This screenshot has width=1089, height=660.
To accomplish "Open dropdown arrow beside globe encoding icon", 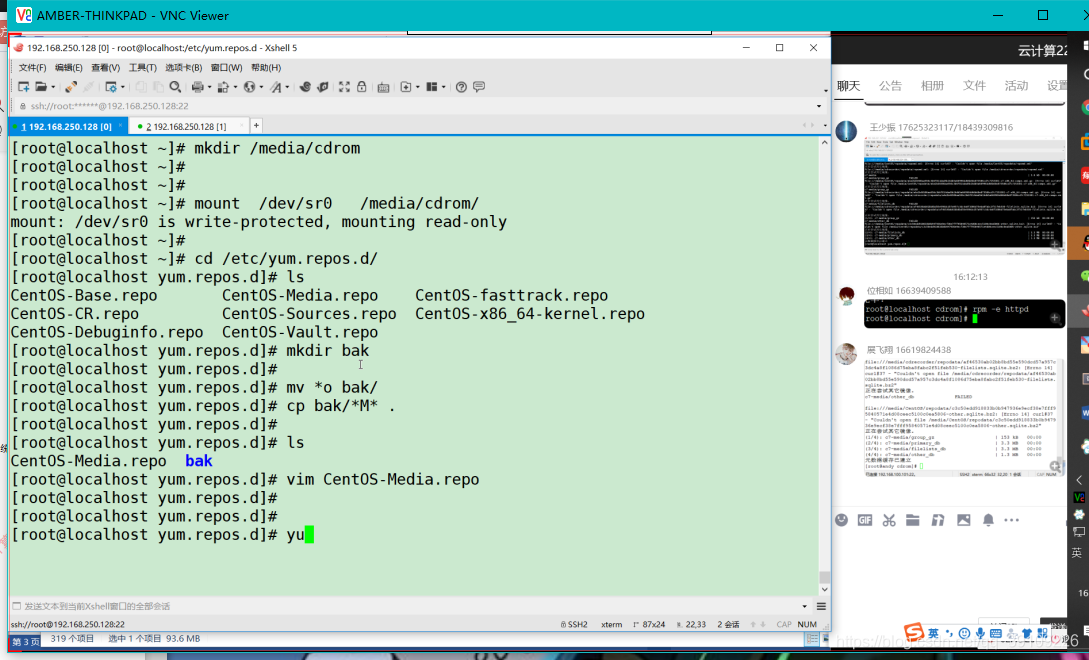I will (x=261, y=88).
